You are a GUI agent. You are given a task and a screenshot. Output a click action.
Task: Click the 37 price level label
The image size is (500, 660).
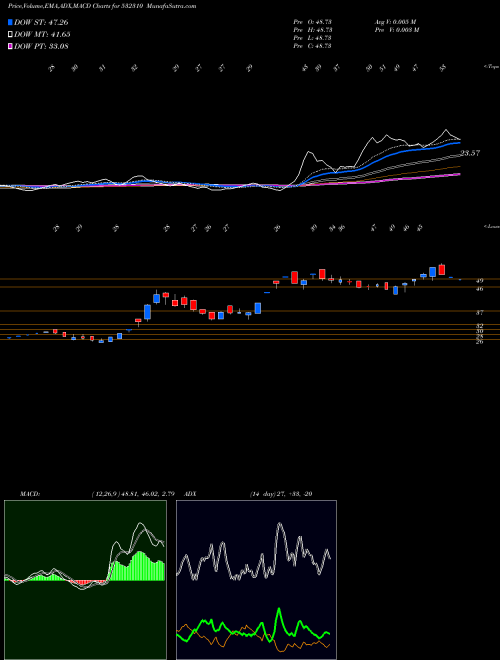pos(480,313)
